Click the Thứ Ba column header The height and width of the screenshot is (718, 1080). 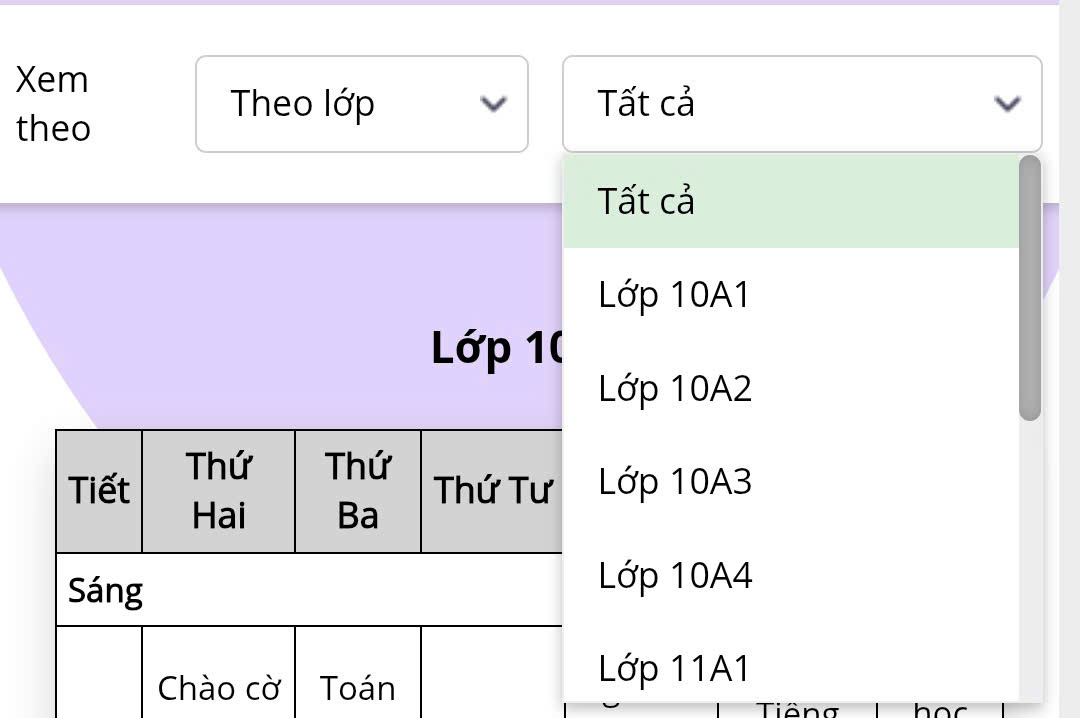(x=358, y=491)
